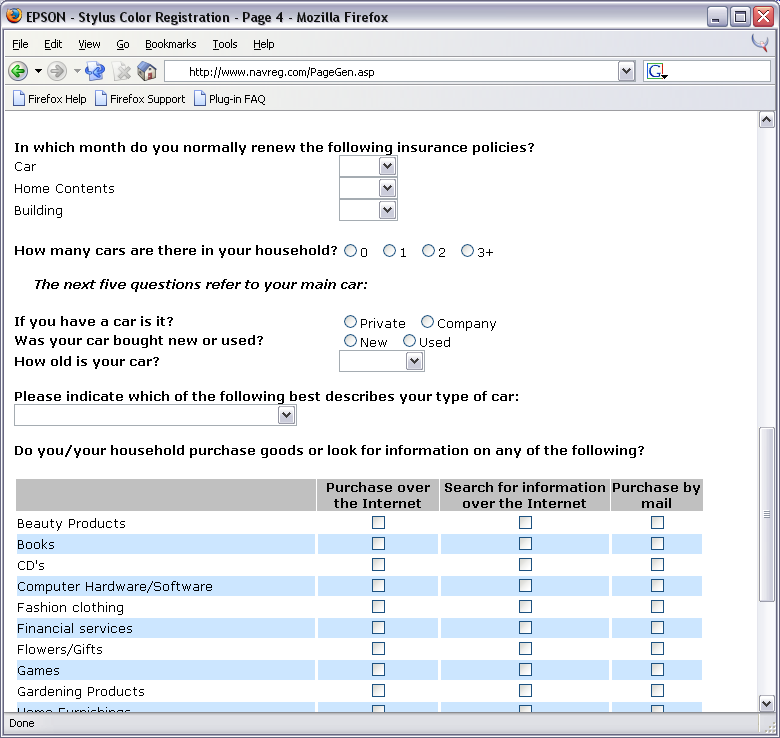Screen dimensions: 780x738
Task: Click the Forward navigation arrow
Action: click(57, 71)
